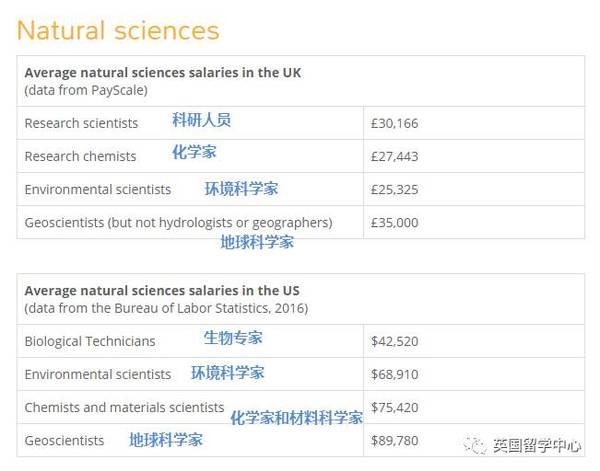Select the Research scientists row label
This screenshot has height=471, width=600.
[81, 123]
